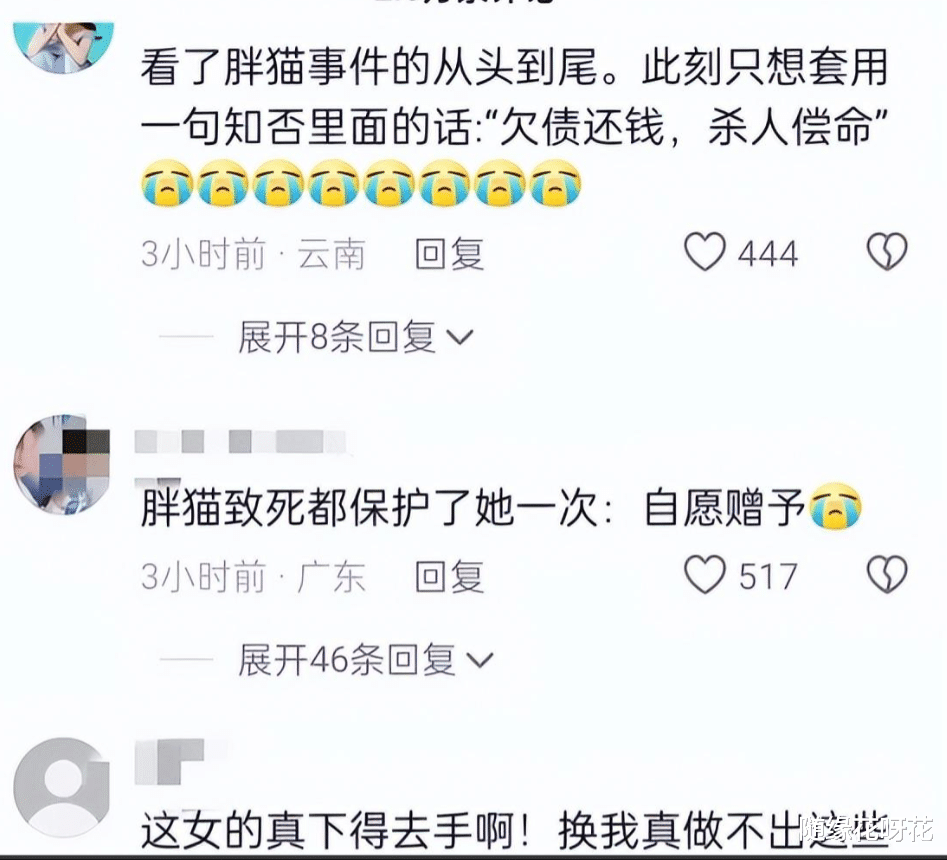
Task: Open the blurred username of second commenter
Action: click(240, 441)
